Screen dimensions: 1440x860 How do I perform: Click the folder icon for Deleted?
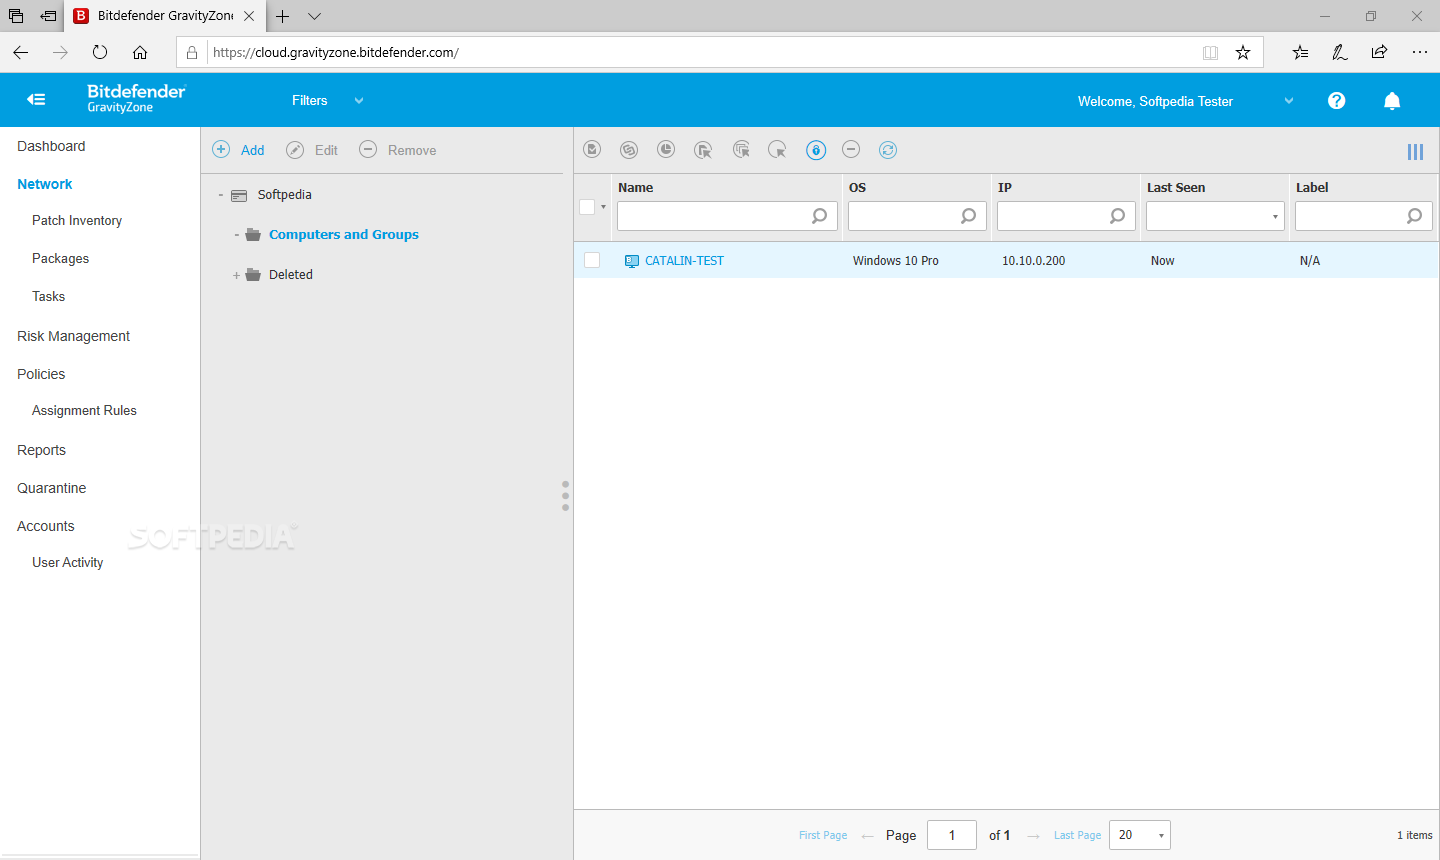point(253,275)
